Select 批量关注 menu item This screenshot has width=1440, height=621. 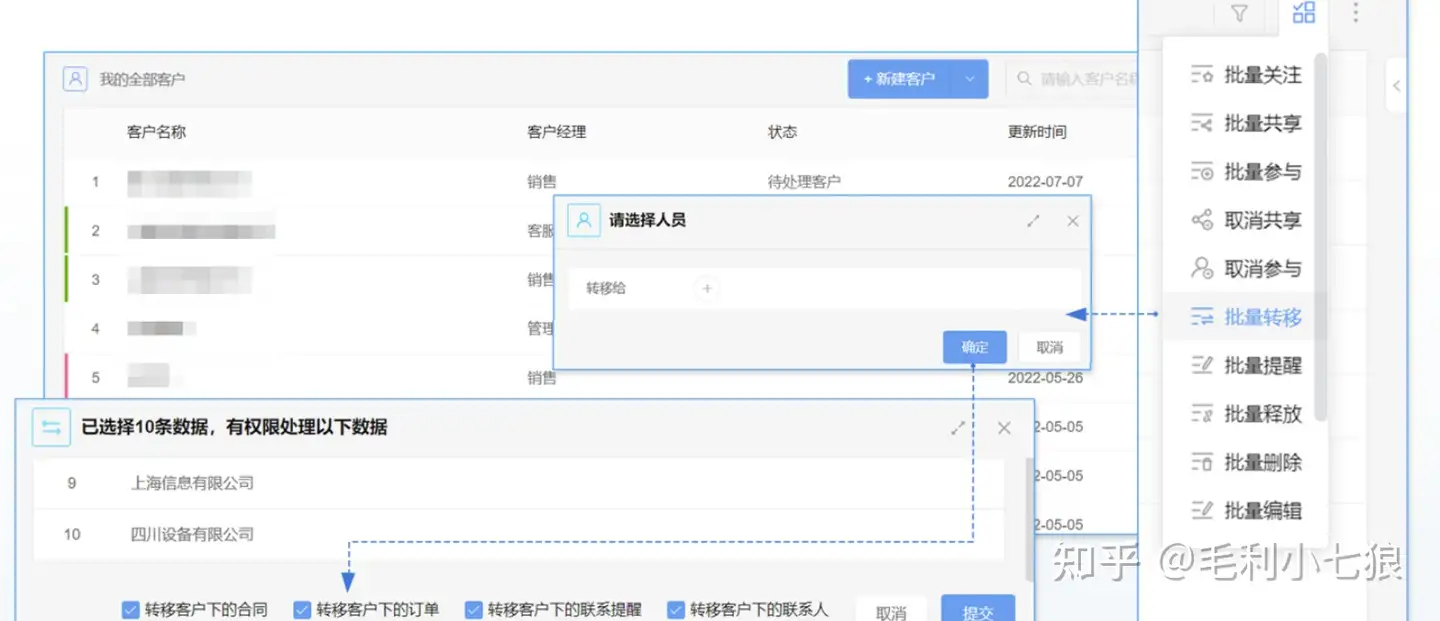point(1246,75)
